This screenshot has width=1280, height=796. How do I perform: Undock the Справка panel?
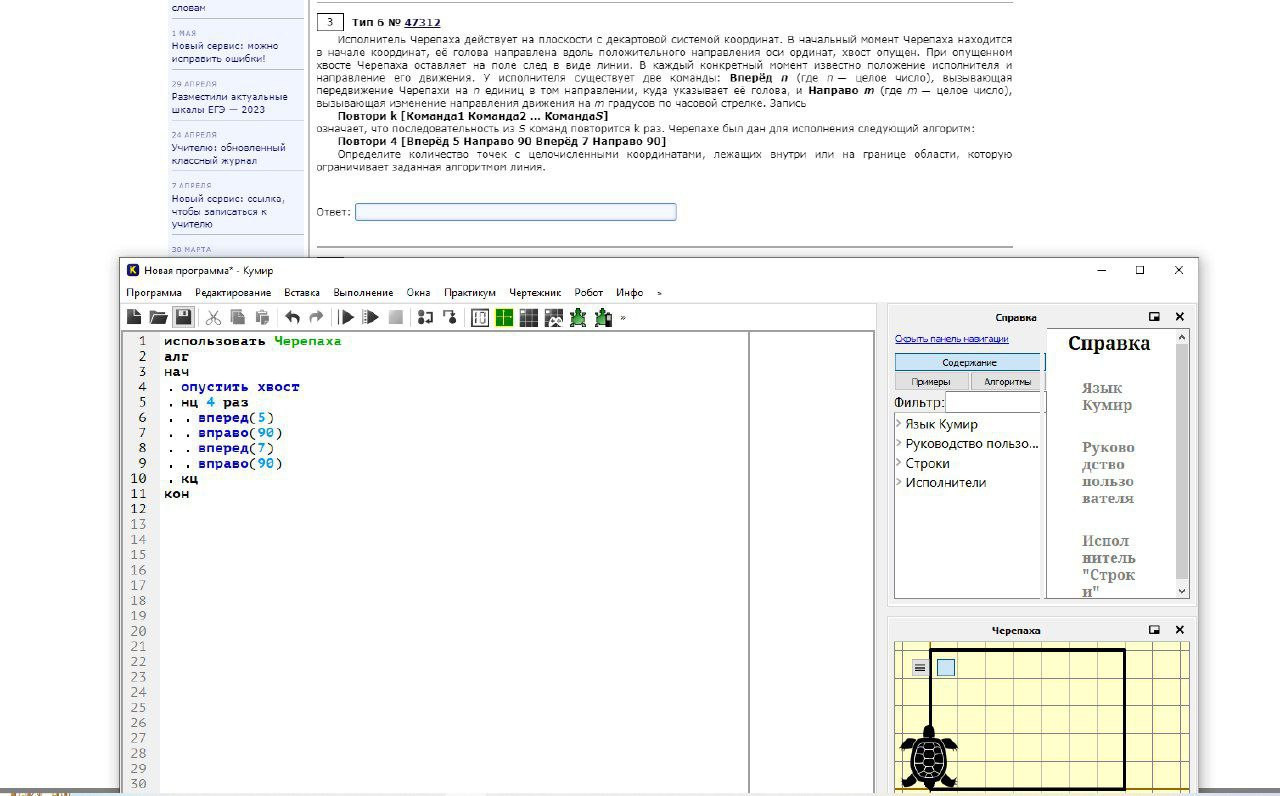(x=1154, y=317)
